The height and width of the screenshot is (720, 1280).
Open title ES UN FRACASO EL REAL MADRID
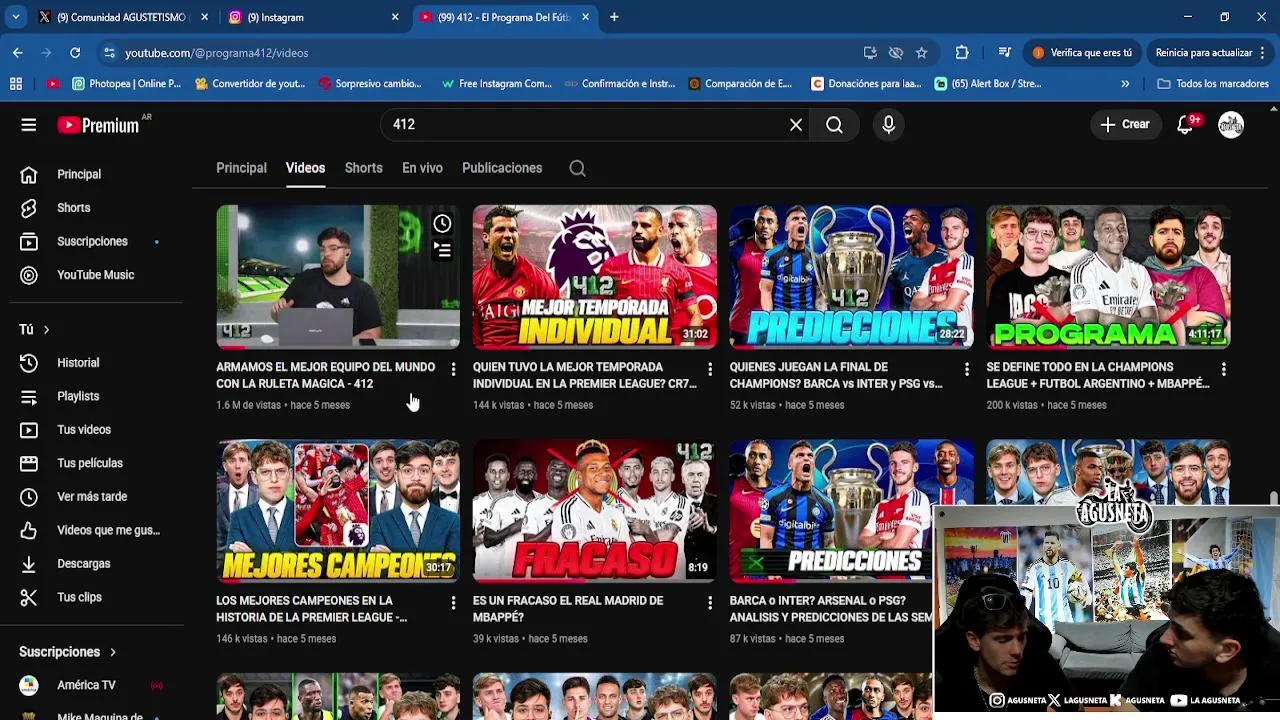(568, 609)
